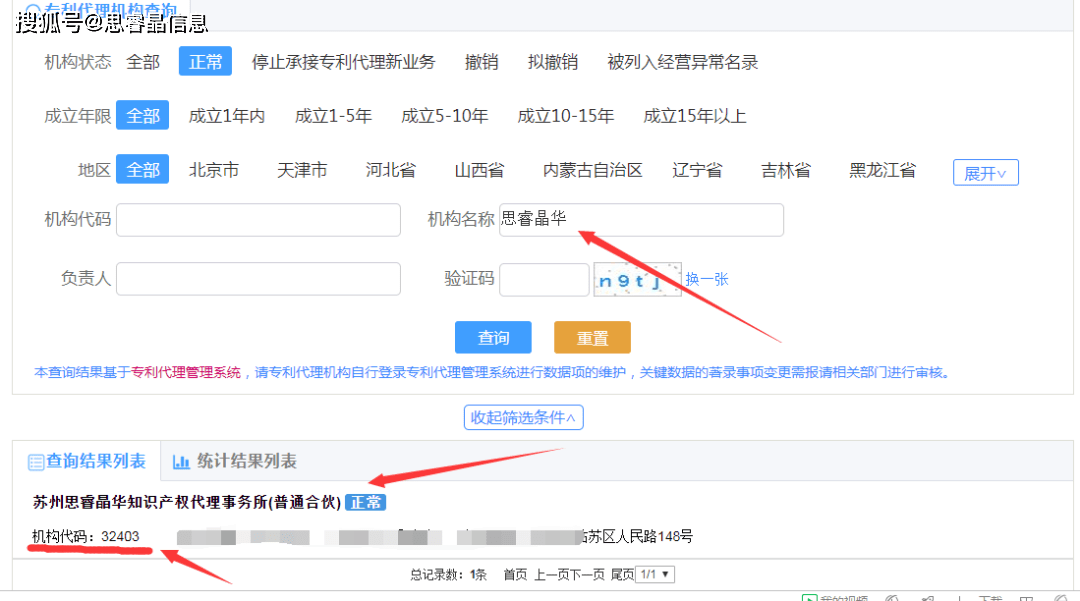Select 正常 under 机构状态
Screen dimensions: 1080x601
[205, 62]
